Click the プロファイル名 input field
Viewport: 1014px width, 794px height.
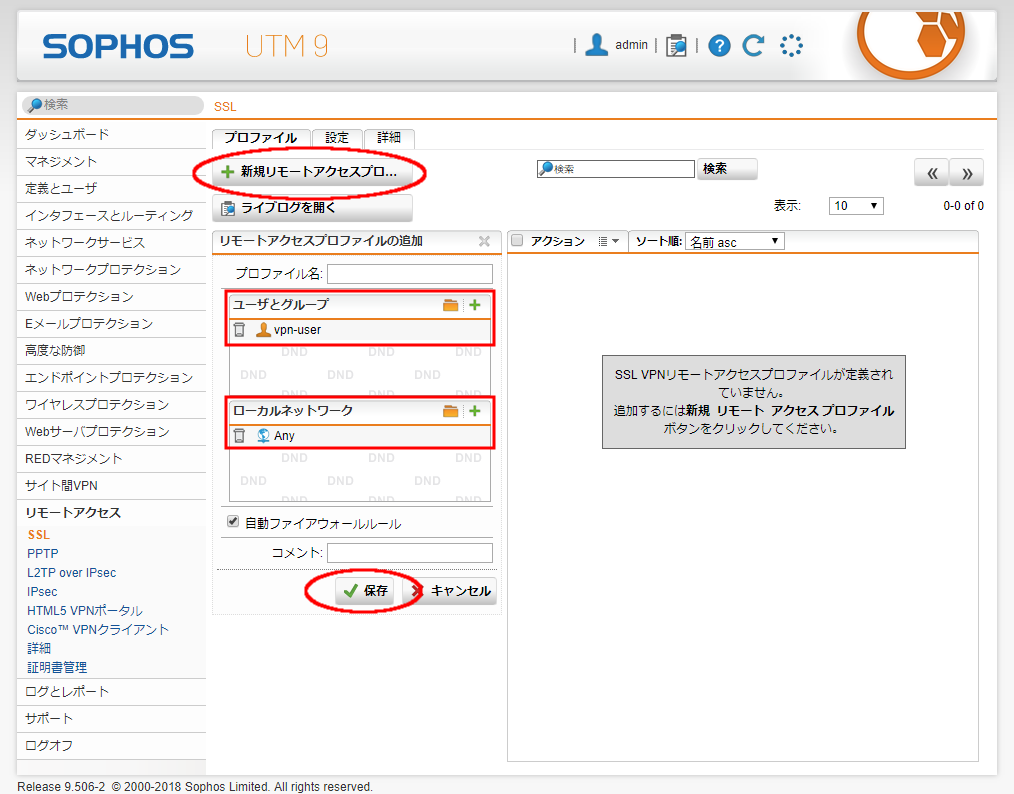coord(410,274)
